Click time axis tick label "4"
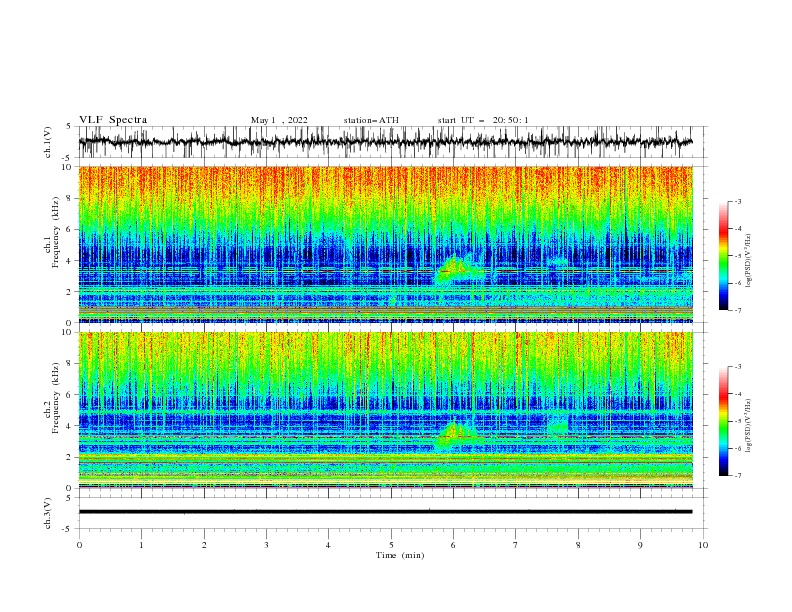This screenshot has width=792, height=612. click(328, 545)
